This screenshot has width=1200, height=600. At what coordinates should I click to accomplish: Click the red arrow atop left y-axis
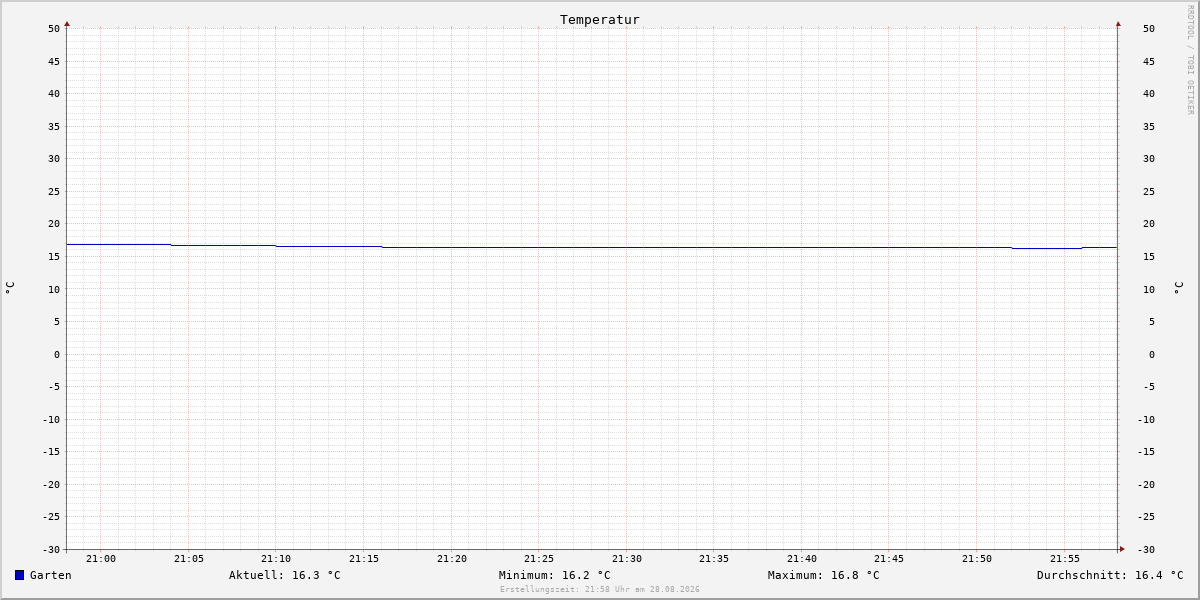[67, 23]
